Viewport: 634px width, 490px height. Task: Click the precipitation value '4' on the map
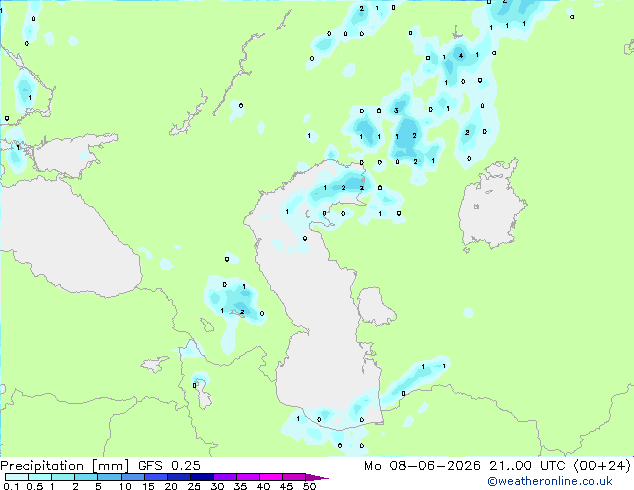[461, 55]
